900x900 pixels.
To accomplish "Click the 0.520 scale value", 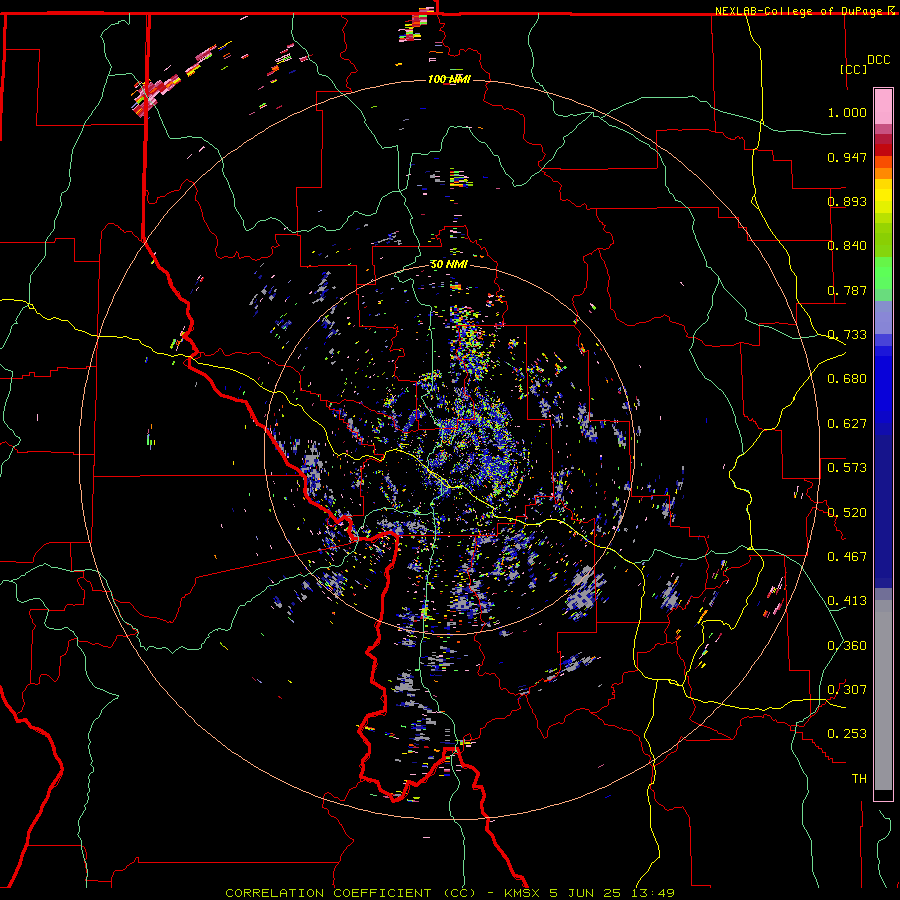I will pos(847,513).
